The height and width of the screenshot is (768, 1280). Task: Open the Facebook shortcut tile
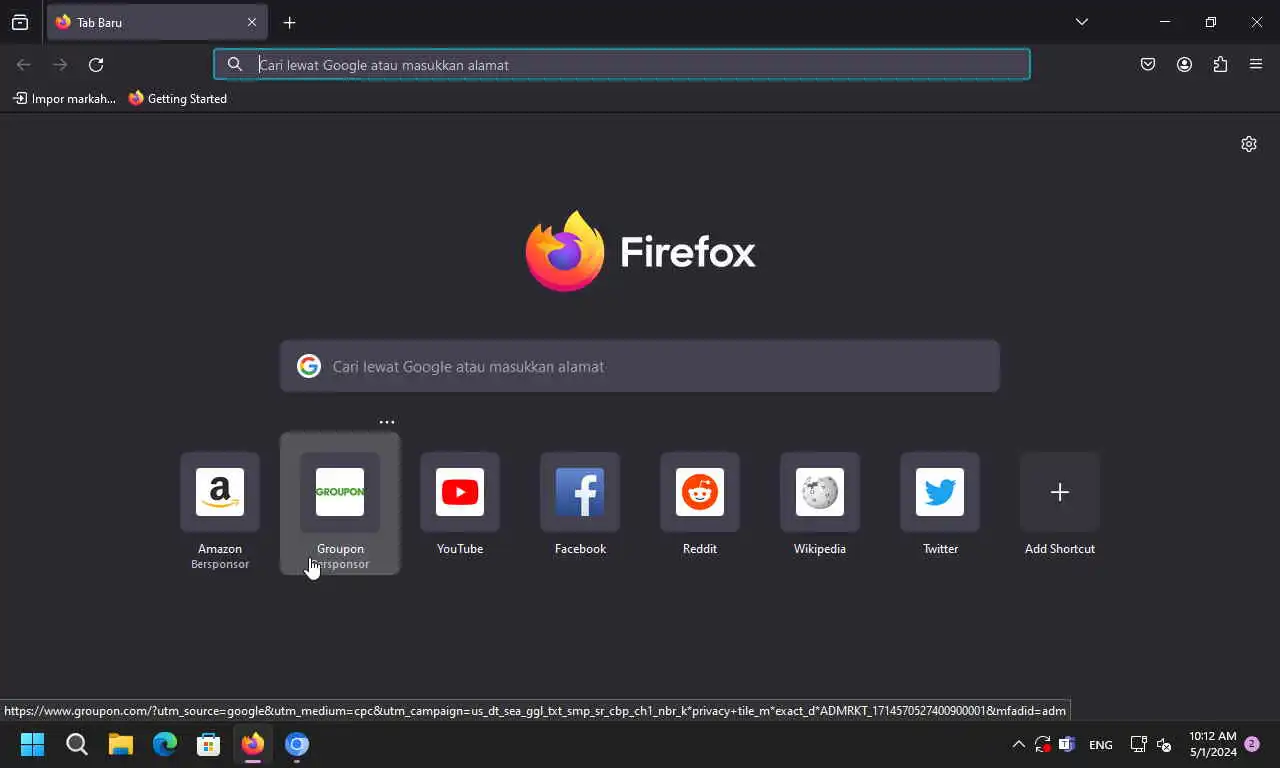coord(580,492)
